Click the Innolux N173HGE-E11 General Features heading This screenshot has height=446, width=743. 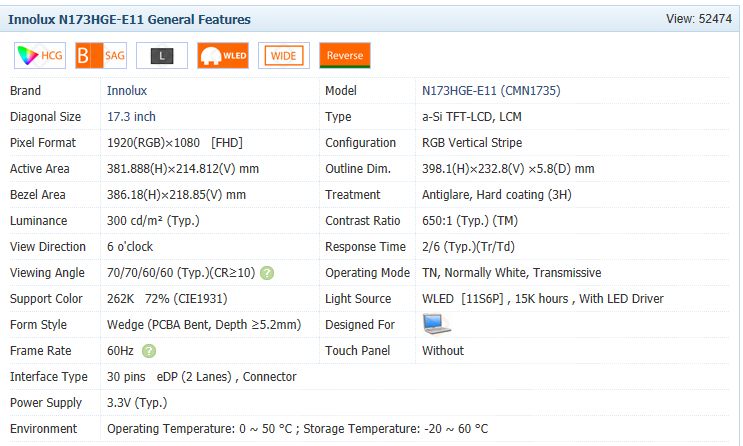pyautogui.click(x=129, y=19)
